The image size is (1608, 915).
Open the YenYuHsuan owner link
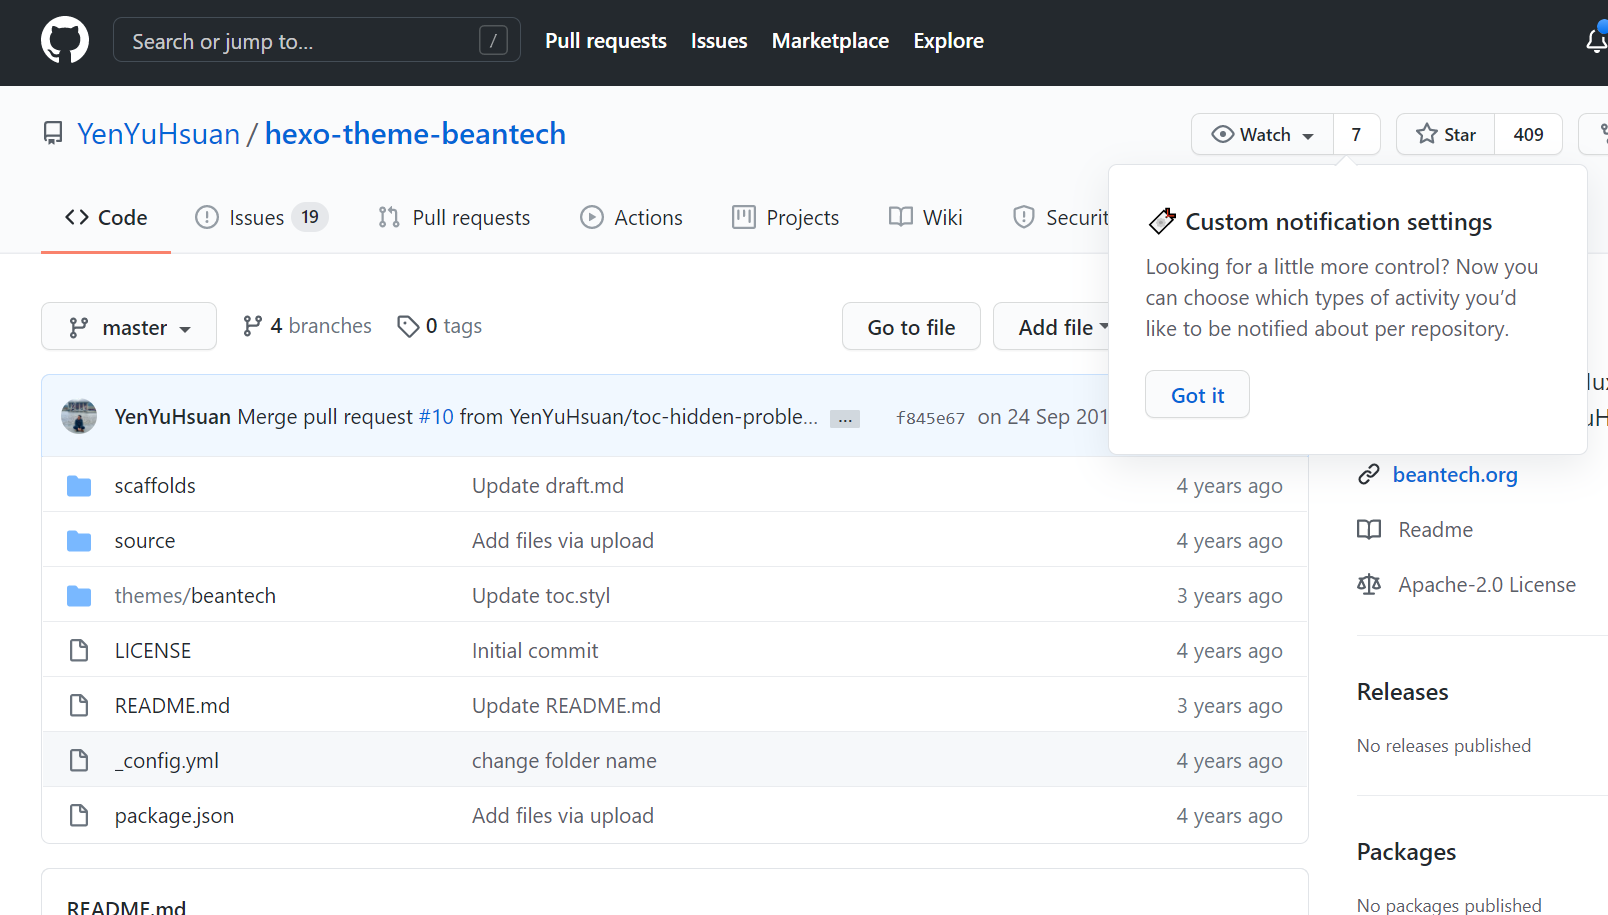click(159, 134)
